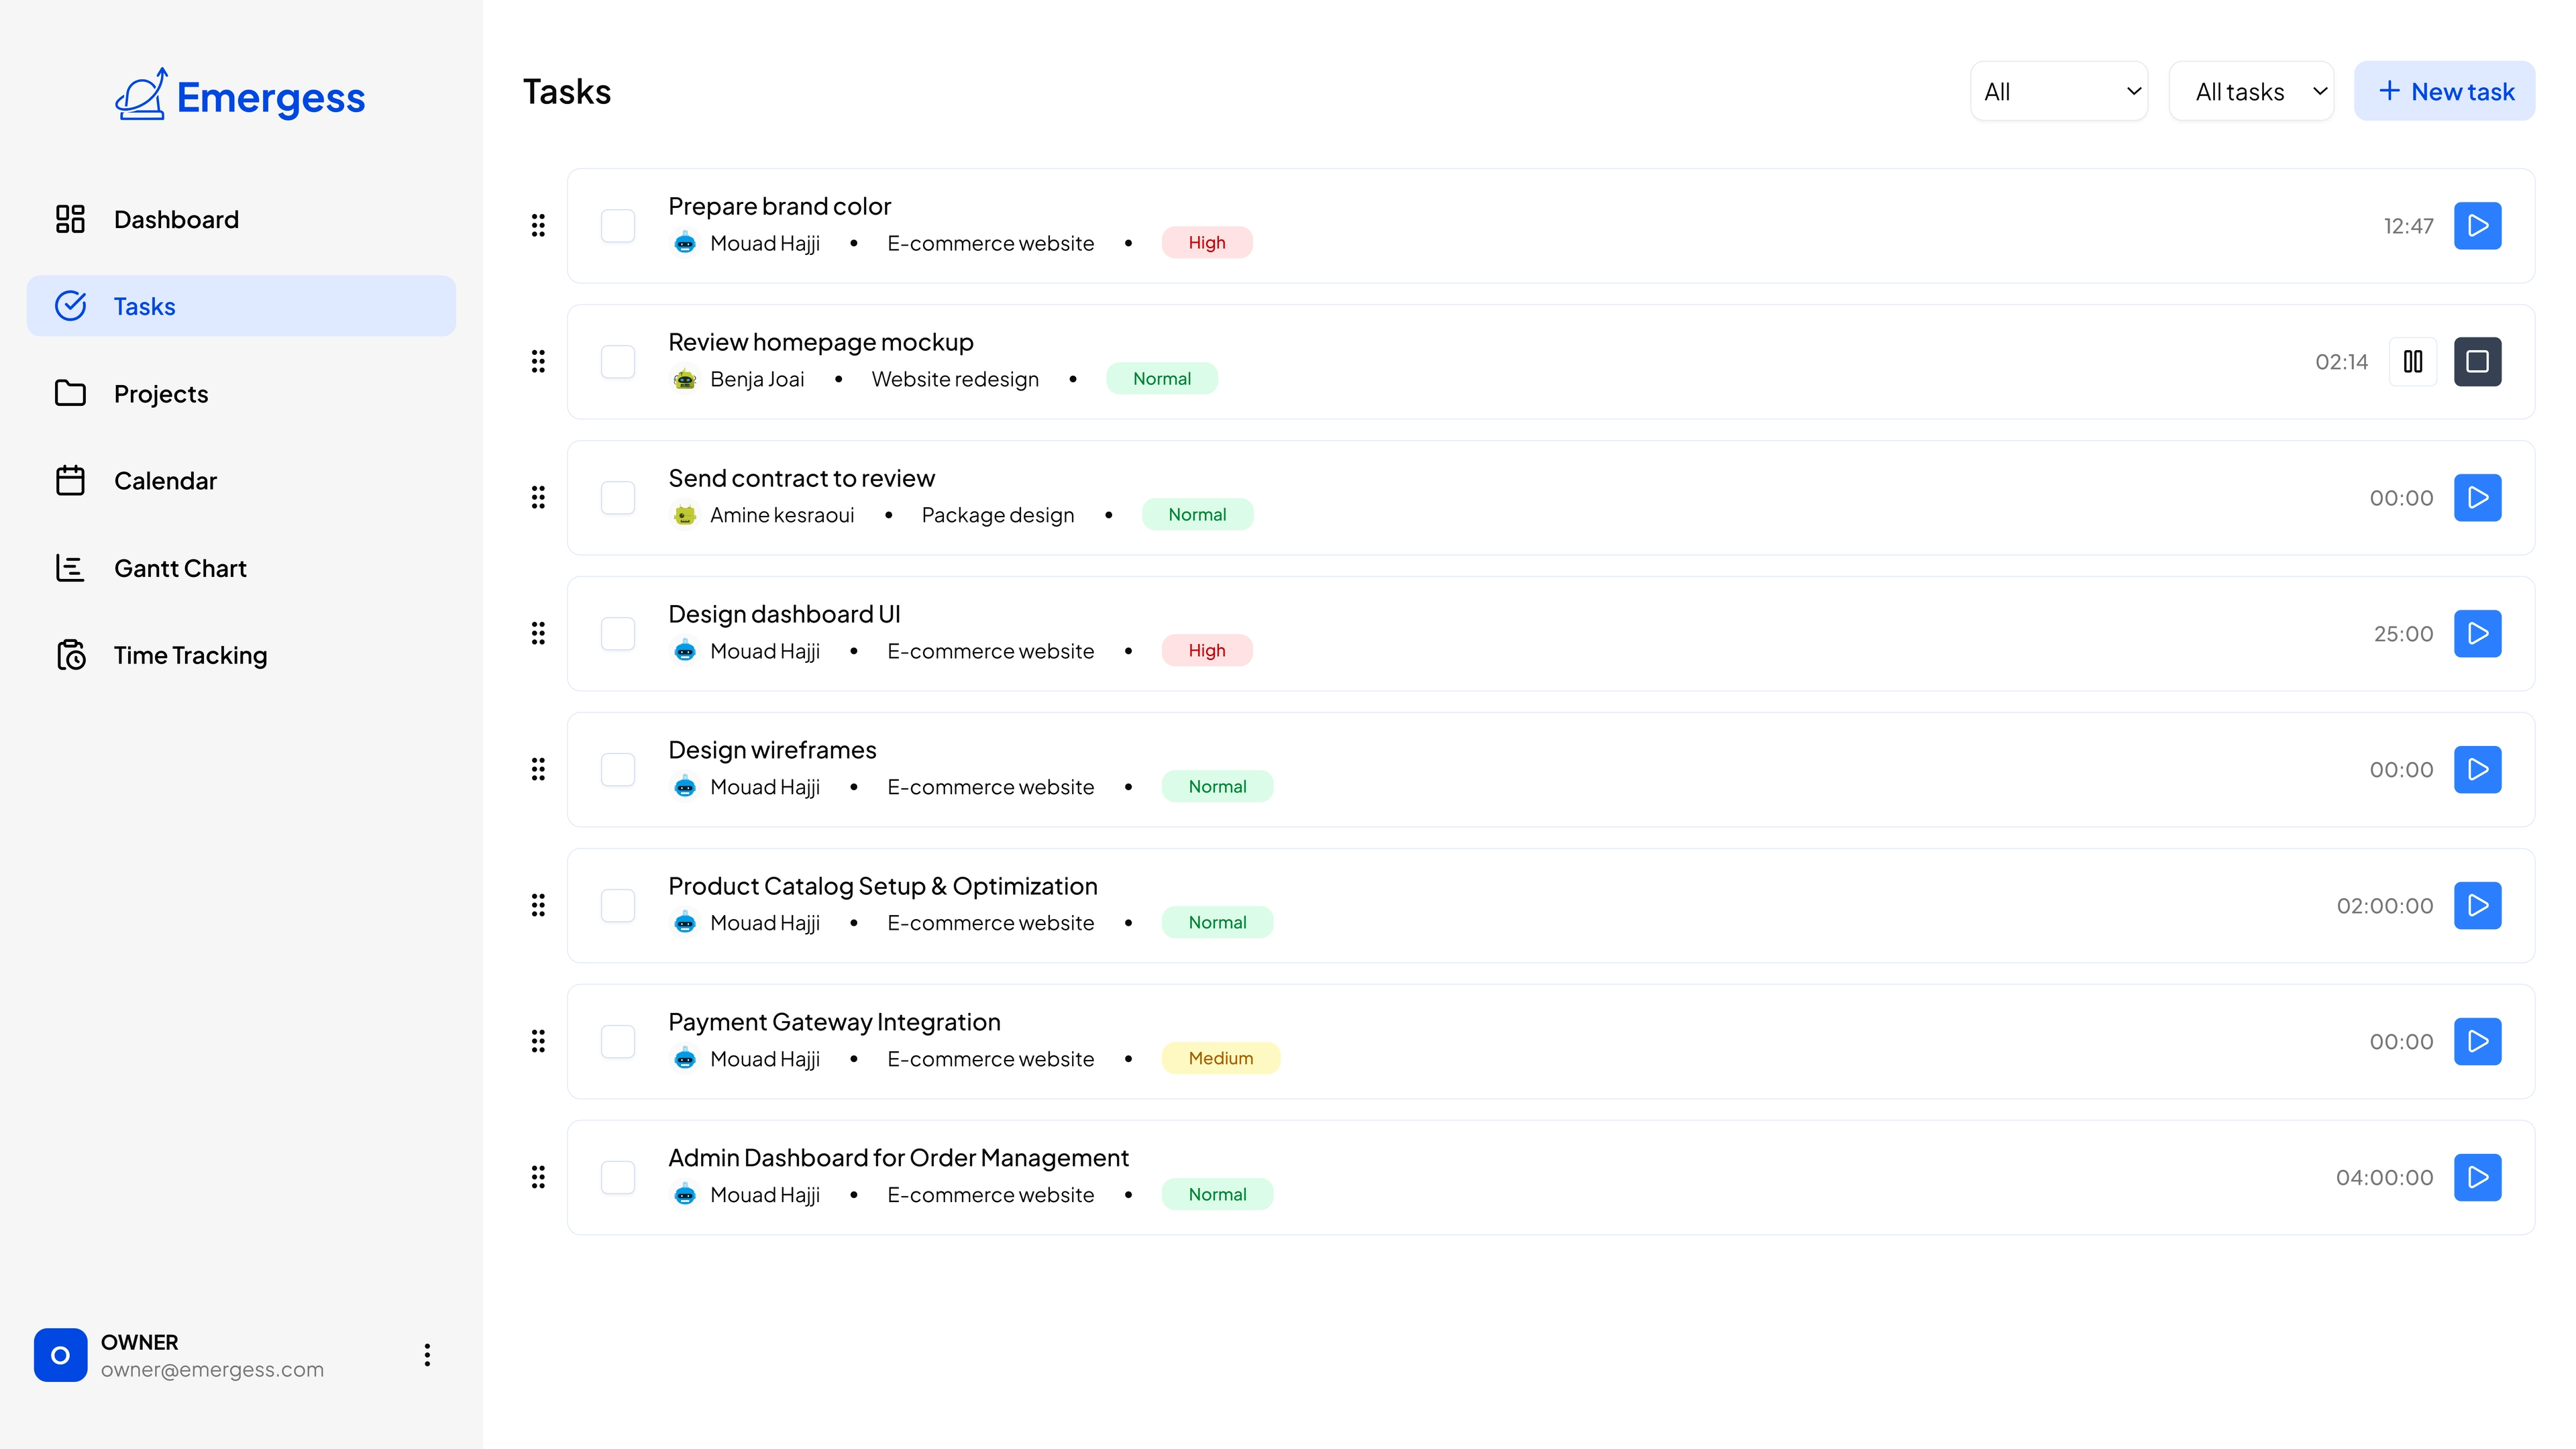Open the Dashboard panel from sidebar
Viewport: 2576px width, 1449px height.
(x=176, y=219)
